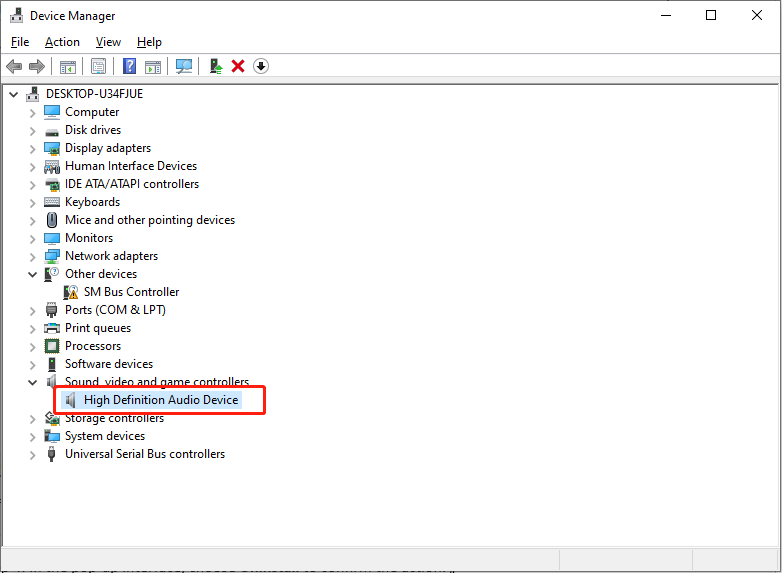Click the DESKTOP-U34FJUE computer icon
This screenshot has width=782, height=573.
33,94
